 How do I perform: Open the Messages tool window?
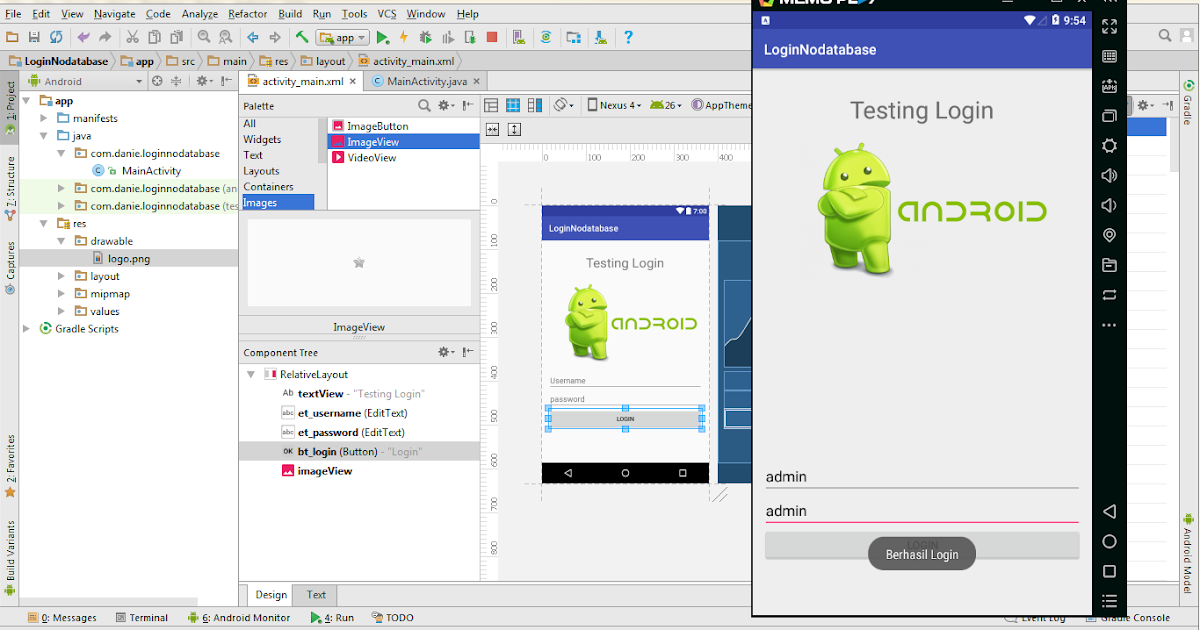coord(62,618)
